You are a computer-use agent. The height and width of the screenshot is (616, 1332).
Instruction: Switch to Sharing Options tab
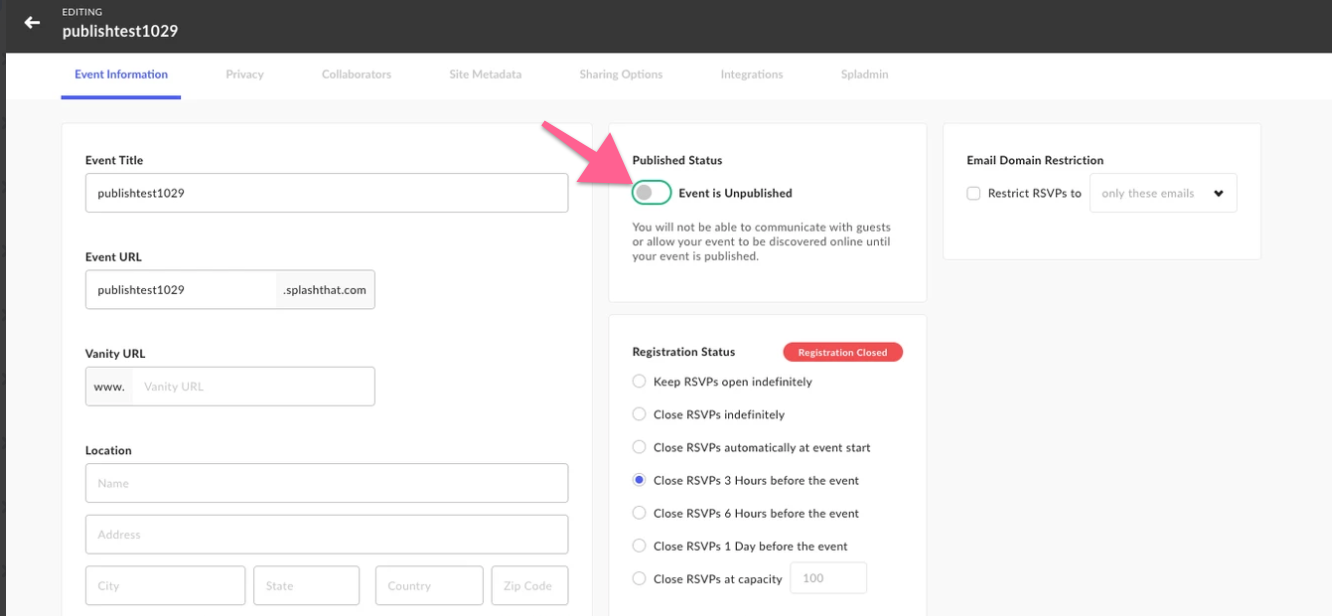pos(621,74)
